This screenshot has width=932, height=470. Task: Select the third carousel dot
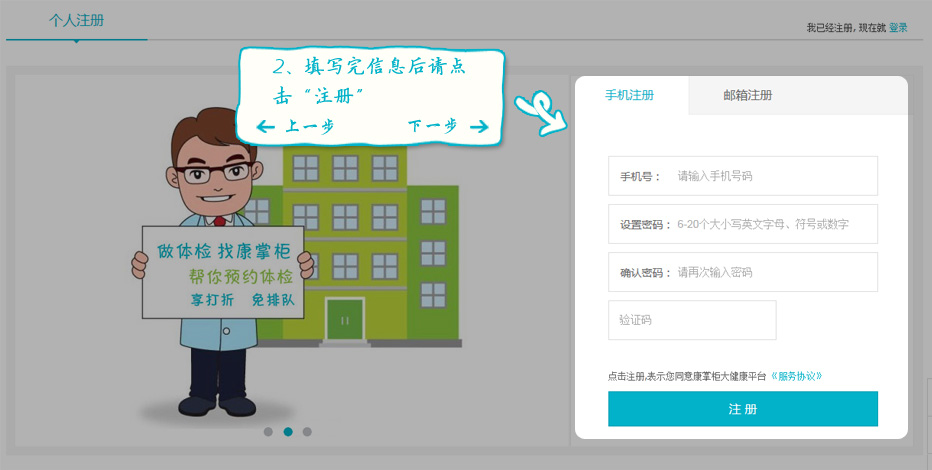[x=307, y=432]
